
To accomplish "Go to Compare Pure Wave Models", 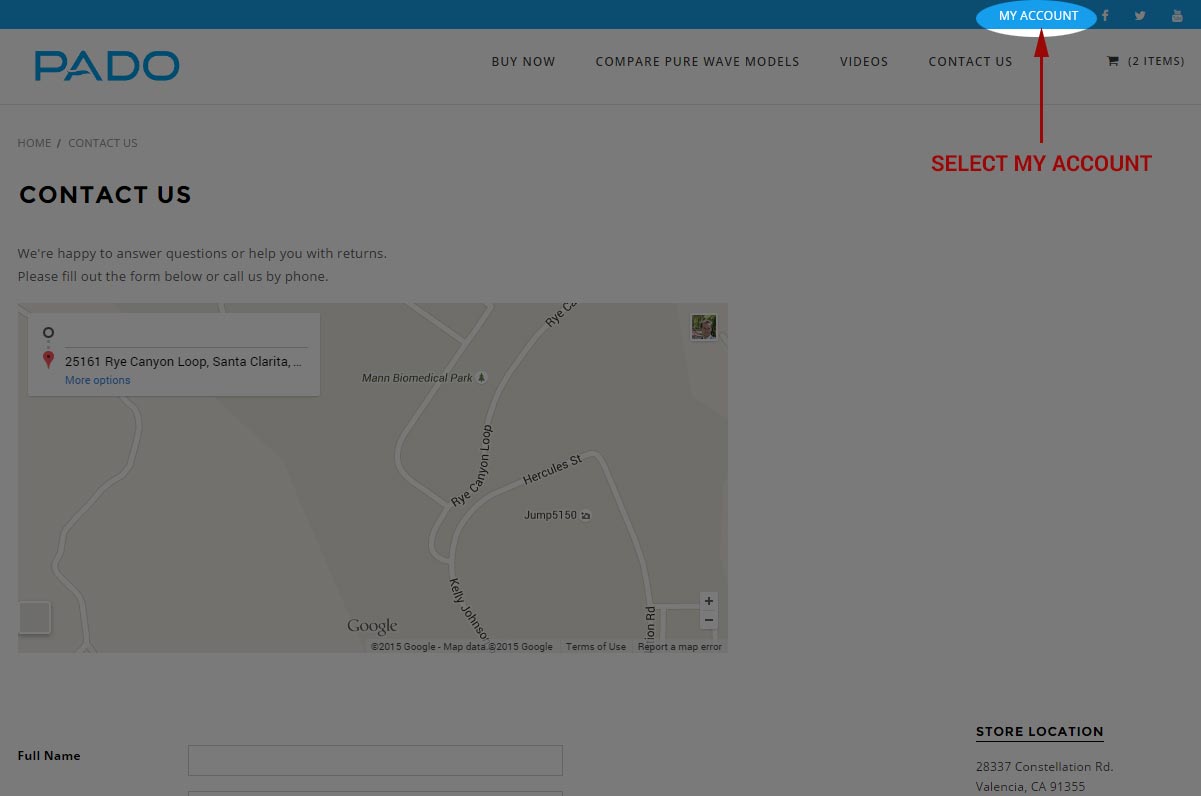I will (697, 62).
